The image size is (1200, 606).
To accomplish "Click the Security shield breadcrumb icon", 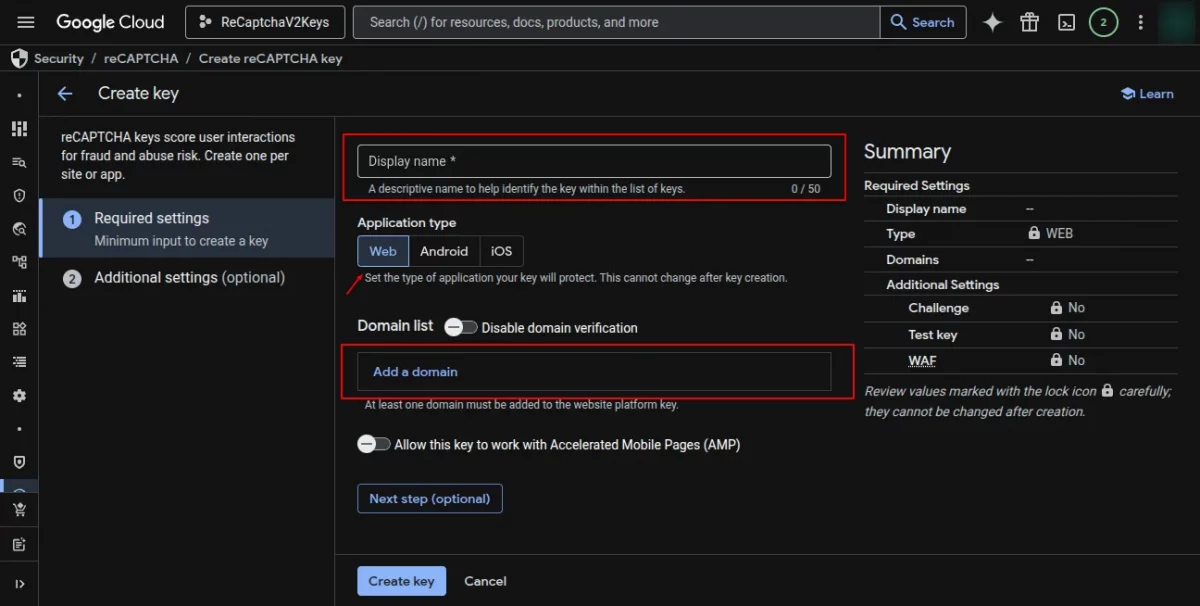I will (x=19, y=58).
